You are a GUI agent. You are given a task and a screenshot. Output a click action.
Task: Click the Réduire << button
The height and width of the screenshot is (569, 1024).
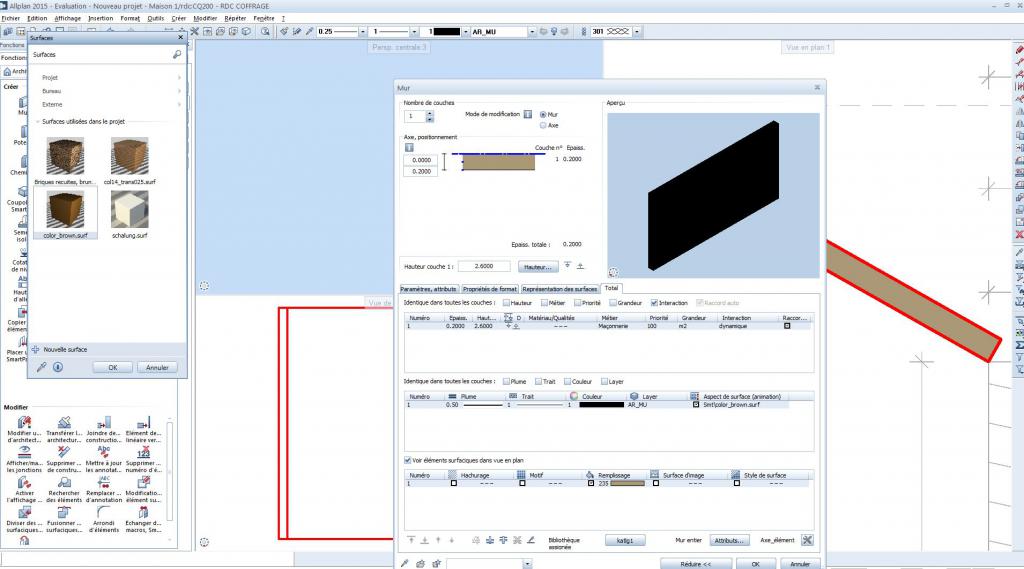pos(696,564)
